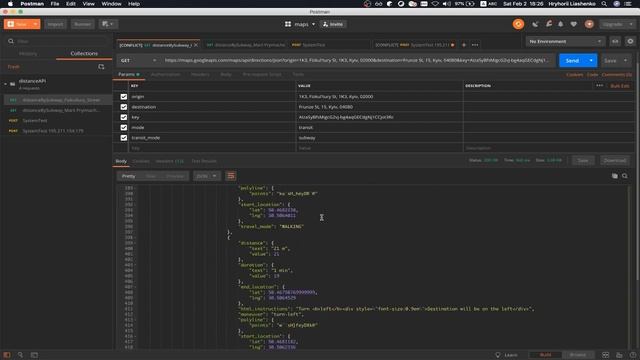Search within the response body icon
Screen dimensions: 640x360
point(624,176)
